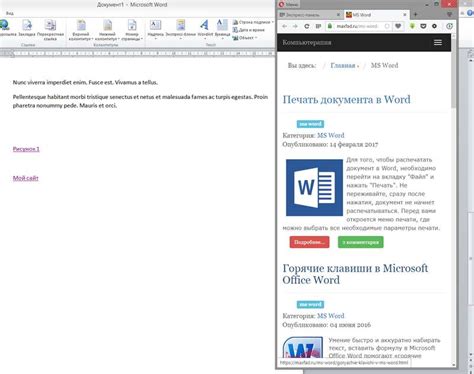This screenshot has width=474, height=374.
Task: Open article Горячие клавиши в Microsoft Office Word
Action: coord(355,274)
